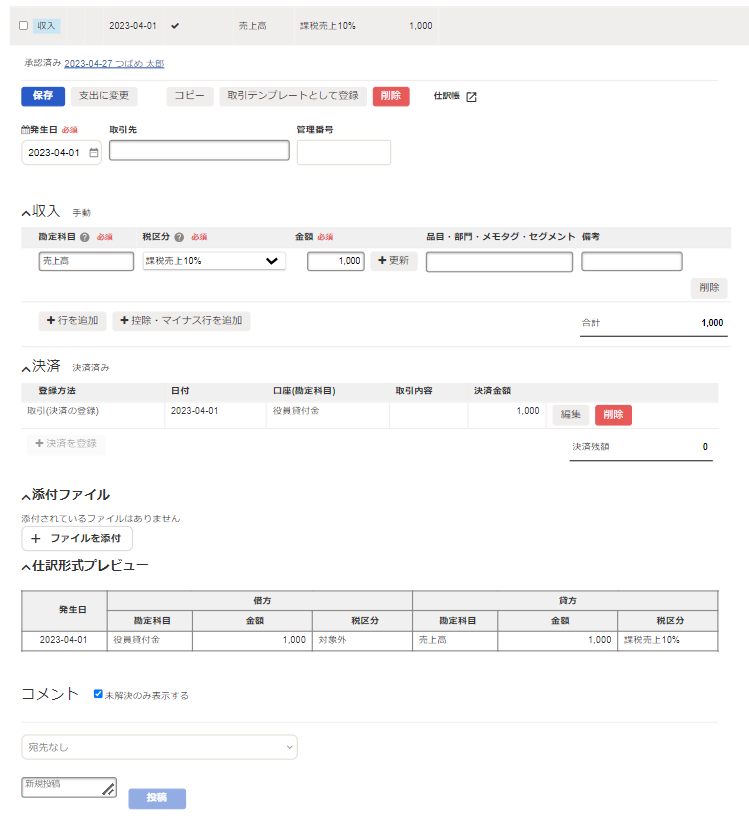Click the コピー button
Image resolution: width=749 pixels, height=820 pixels.
(x=190, y=96)
